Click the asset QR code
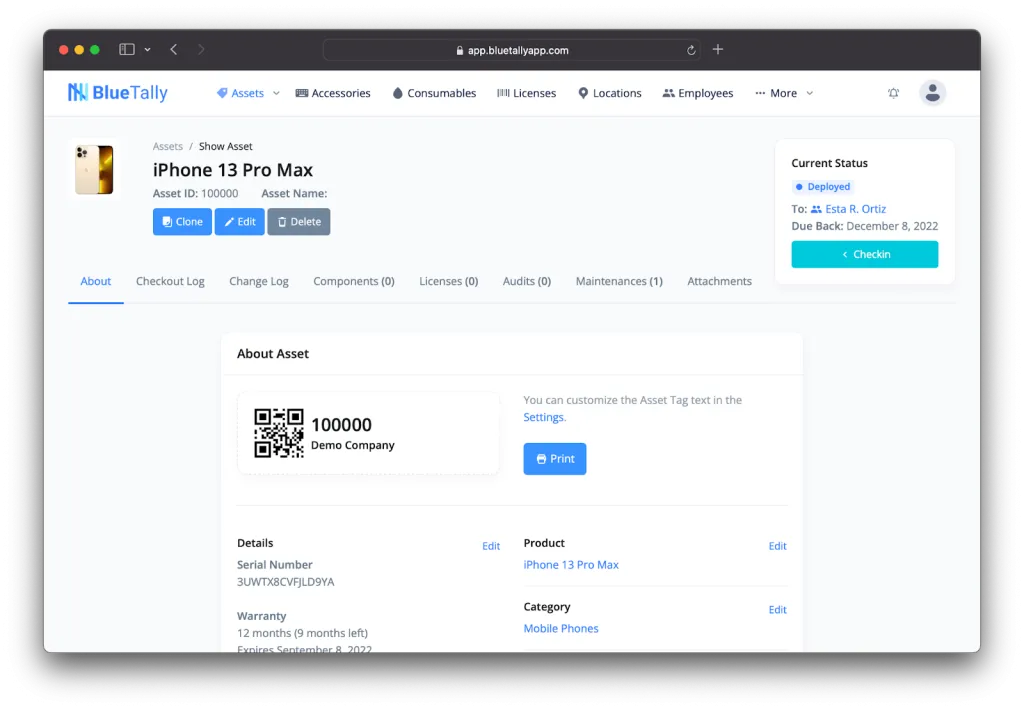Screen dimensions: 1024x710 tap(279, 433)
